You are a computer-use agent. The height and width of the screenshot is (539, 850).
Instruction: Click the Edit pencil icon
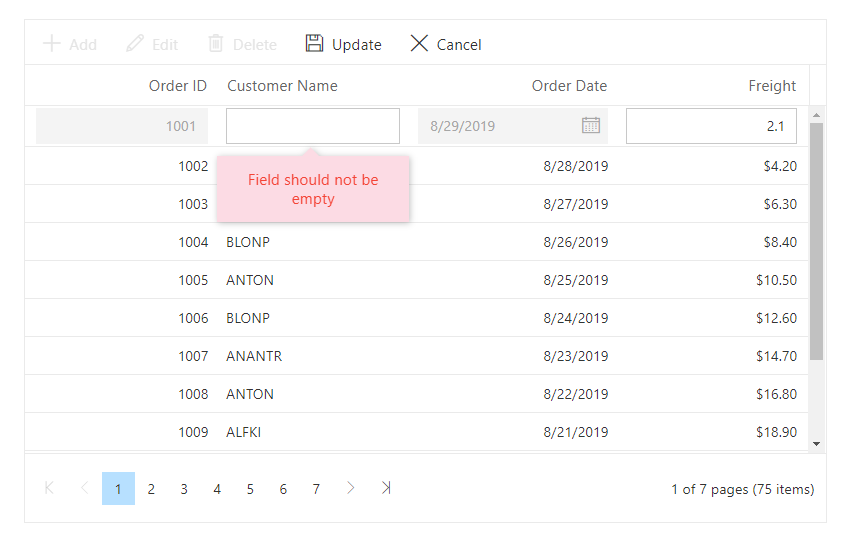click(135, 44)
